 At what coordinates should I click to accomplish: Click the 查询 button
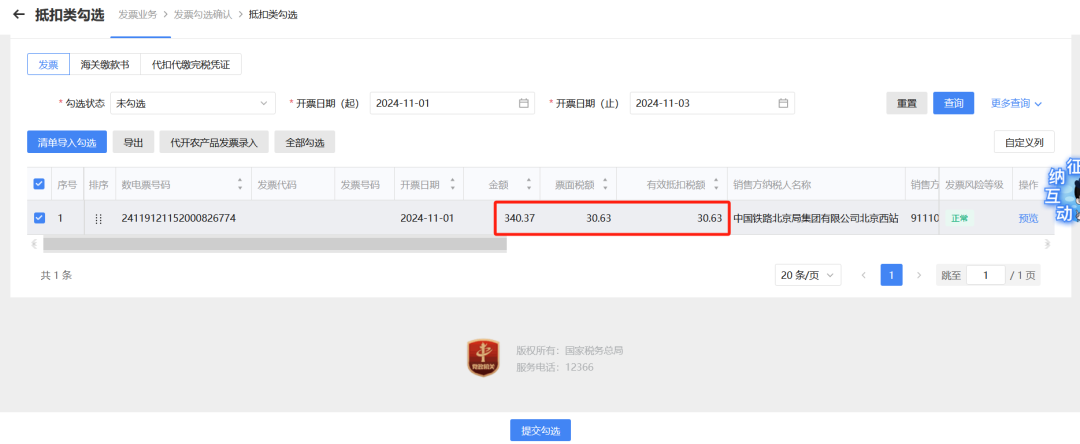tap(953, 103)
